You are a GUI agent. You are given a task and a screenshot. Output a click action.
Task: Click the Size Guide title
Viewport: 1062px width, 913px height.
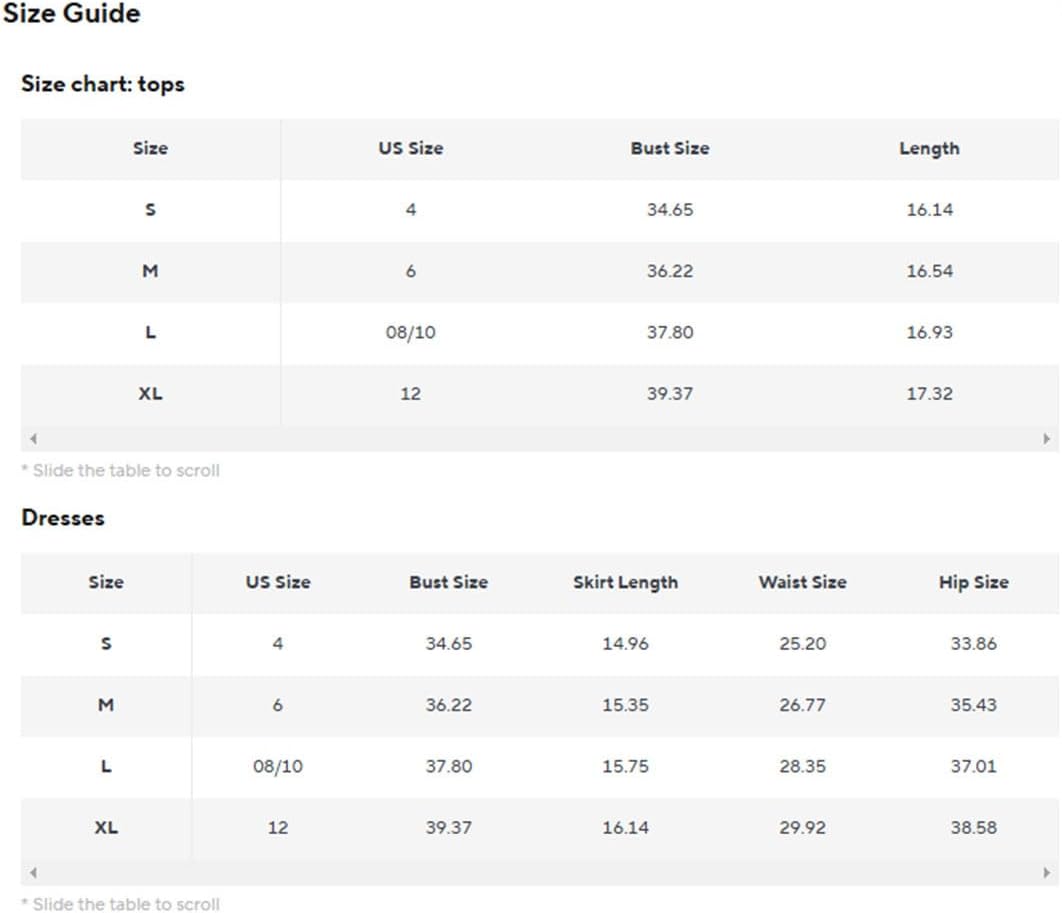pyautogui.click(x=72, y=14)
